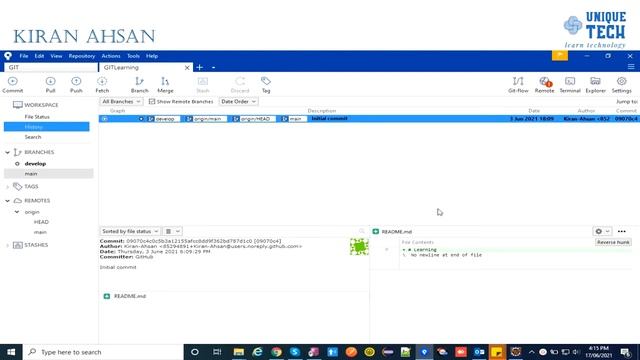640x360 pixels.
Task: Open the file list view mode dropdown
Action: tap(172, 231)
